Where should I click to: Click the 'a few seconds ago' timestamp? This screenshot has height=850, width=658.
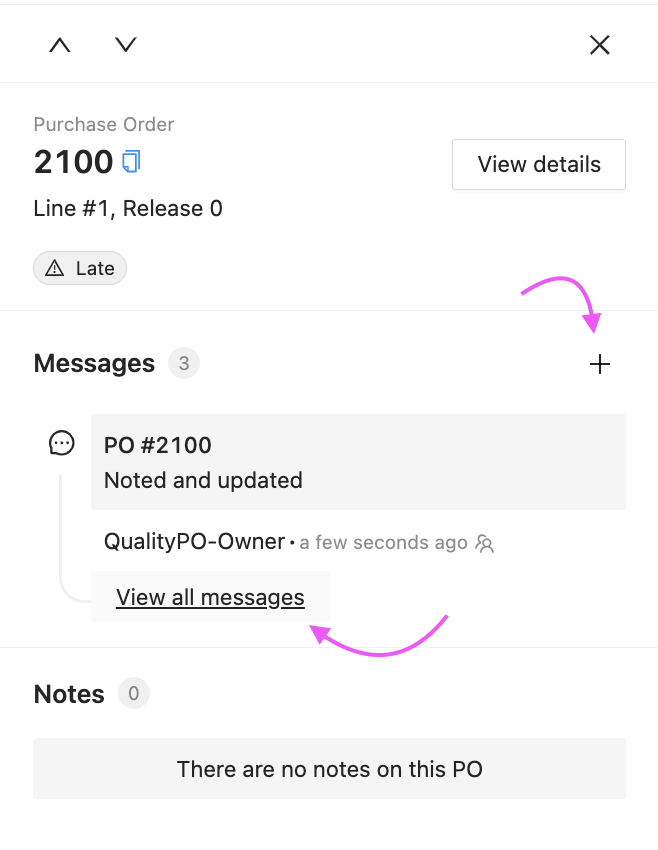383,543
